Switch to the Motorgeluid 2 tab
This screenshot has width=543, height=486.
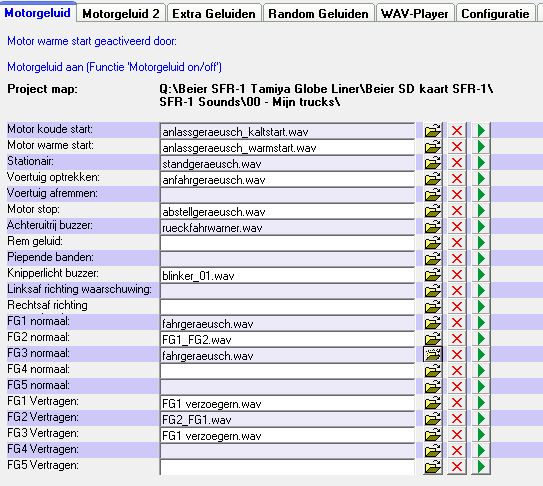(x=121, y=14)
